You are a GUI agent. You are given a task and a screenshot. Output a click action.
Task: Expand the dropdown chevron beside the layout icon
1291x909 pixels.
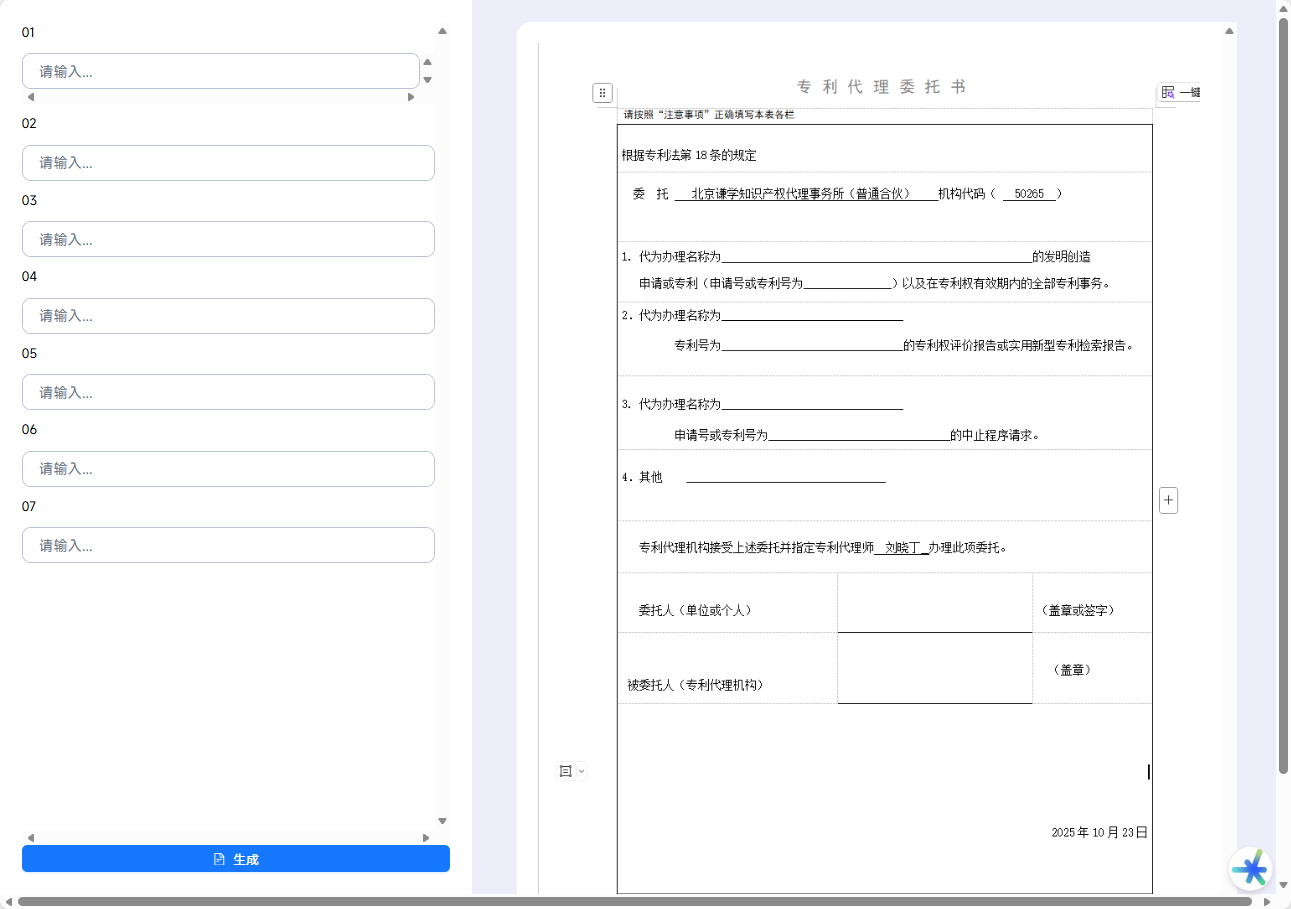point(582,771)
